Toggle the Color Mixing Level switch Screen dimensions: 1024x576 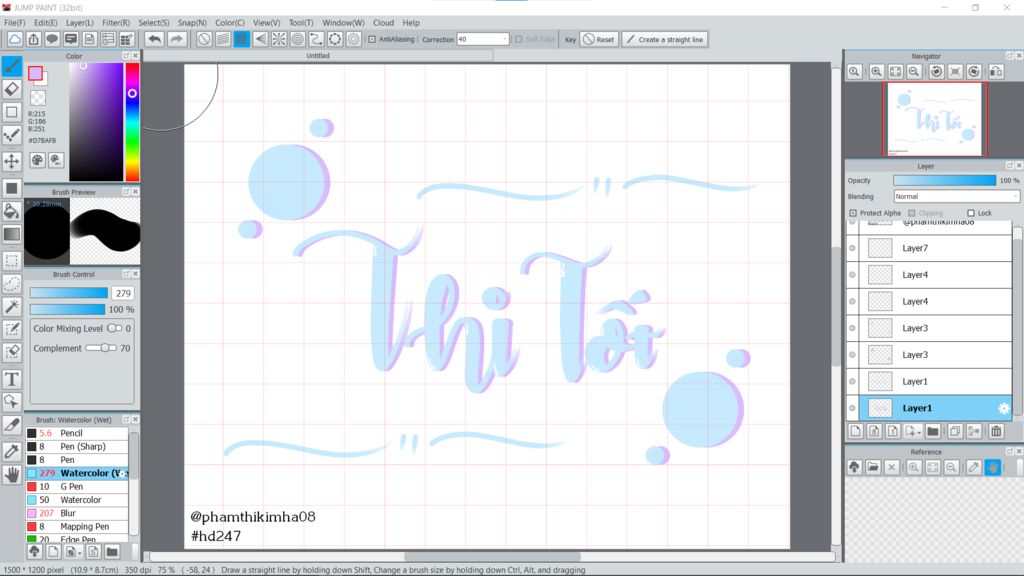(114, 328)
